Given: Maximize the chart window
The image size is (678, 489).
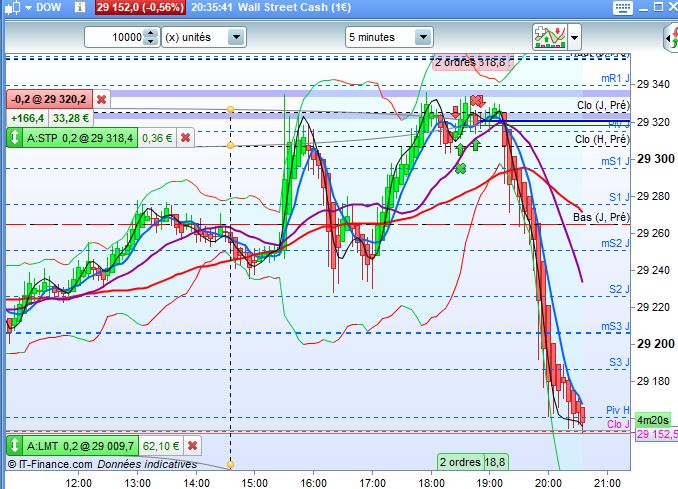Looking at the screenshot, I should pyautogui.click(x=658, y=7).
